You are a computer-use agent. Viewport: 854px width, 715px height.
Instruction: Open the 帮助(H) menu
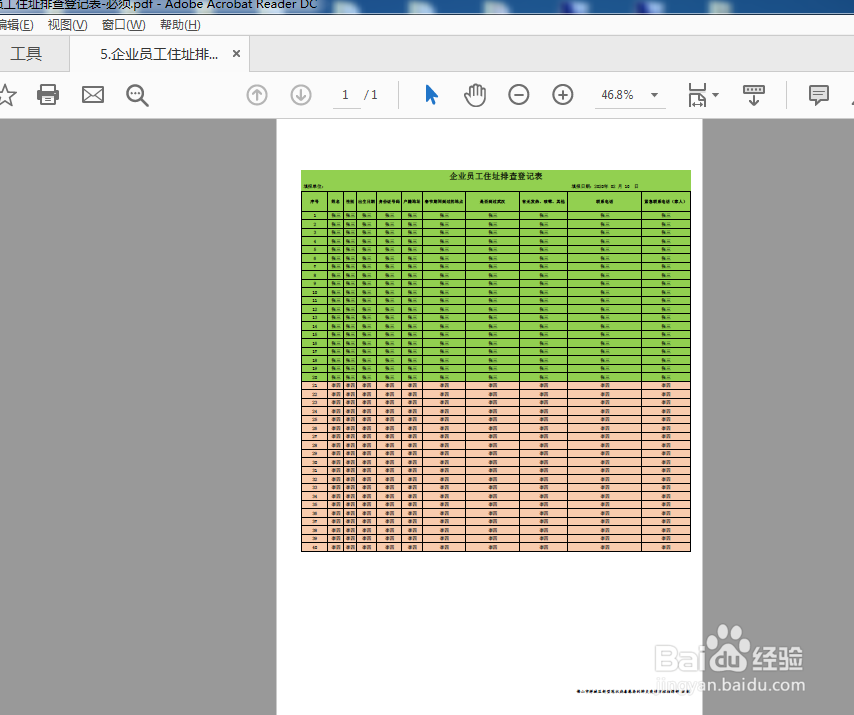(x=180, y=25)
